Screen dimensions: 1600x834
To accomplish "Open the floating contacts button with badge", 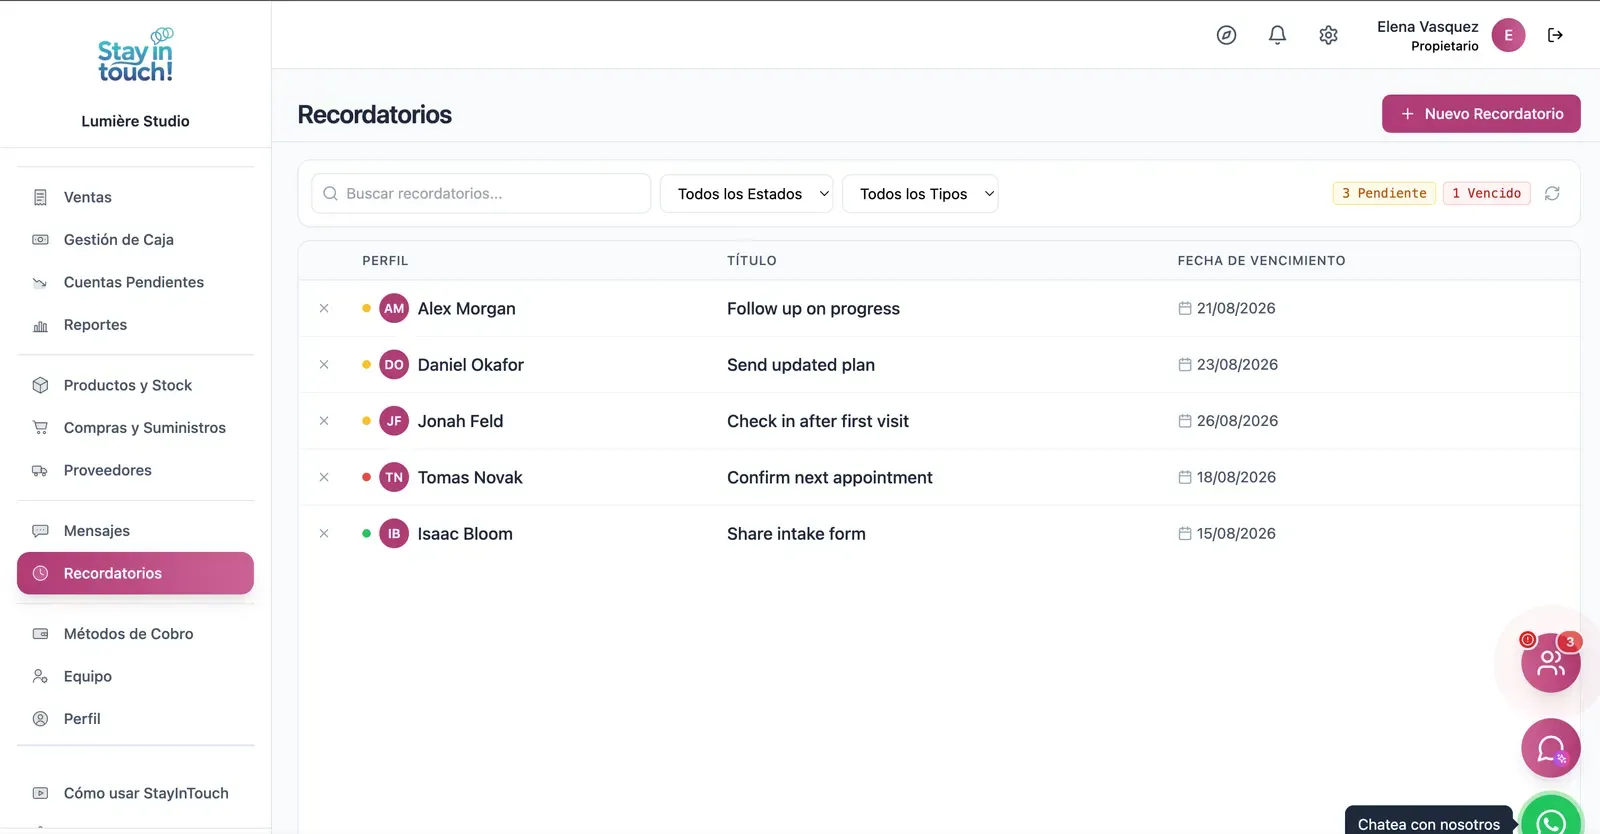I will pos(1551,662).
